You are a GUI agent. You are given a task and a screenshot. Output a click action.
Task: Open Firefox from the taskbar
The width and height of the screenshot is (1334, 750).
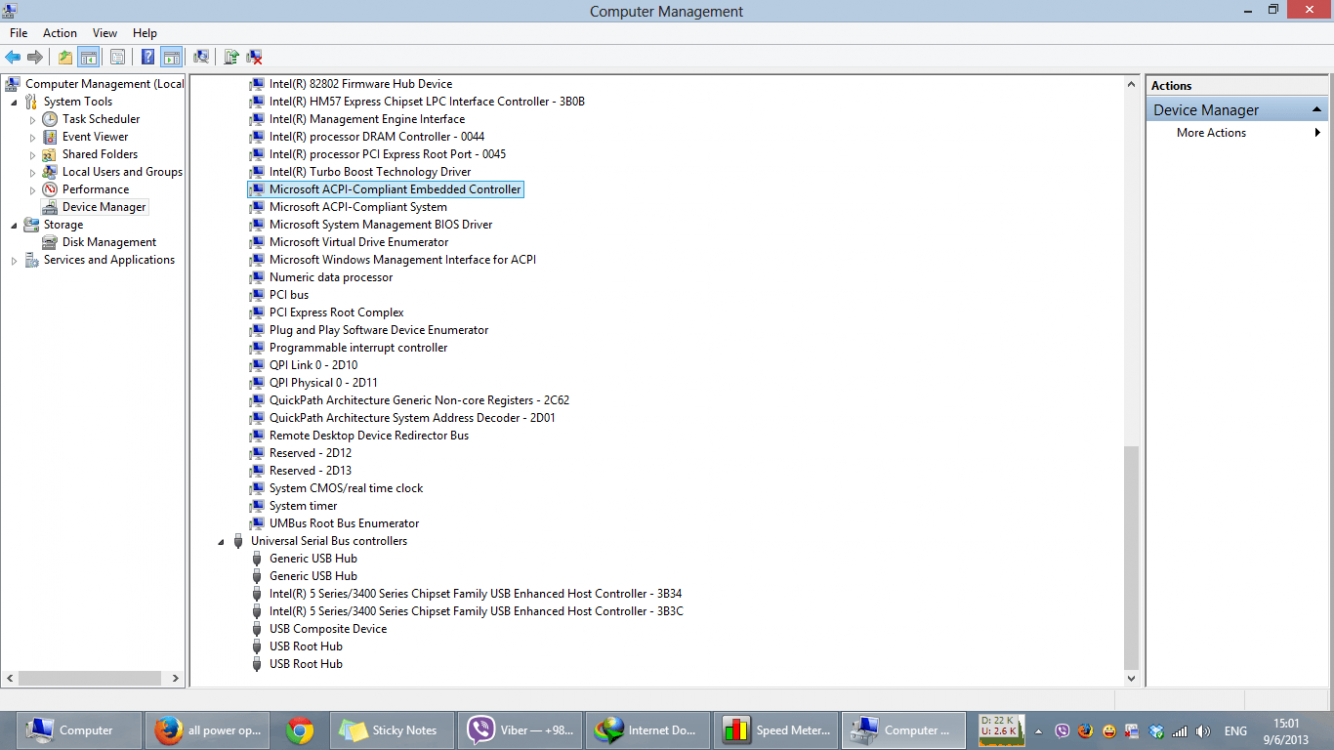tap(207, 730)
